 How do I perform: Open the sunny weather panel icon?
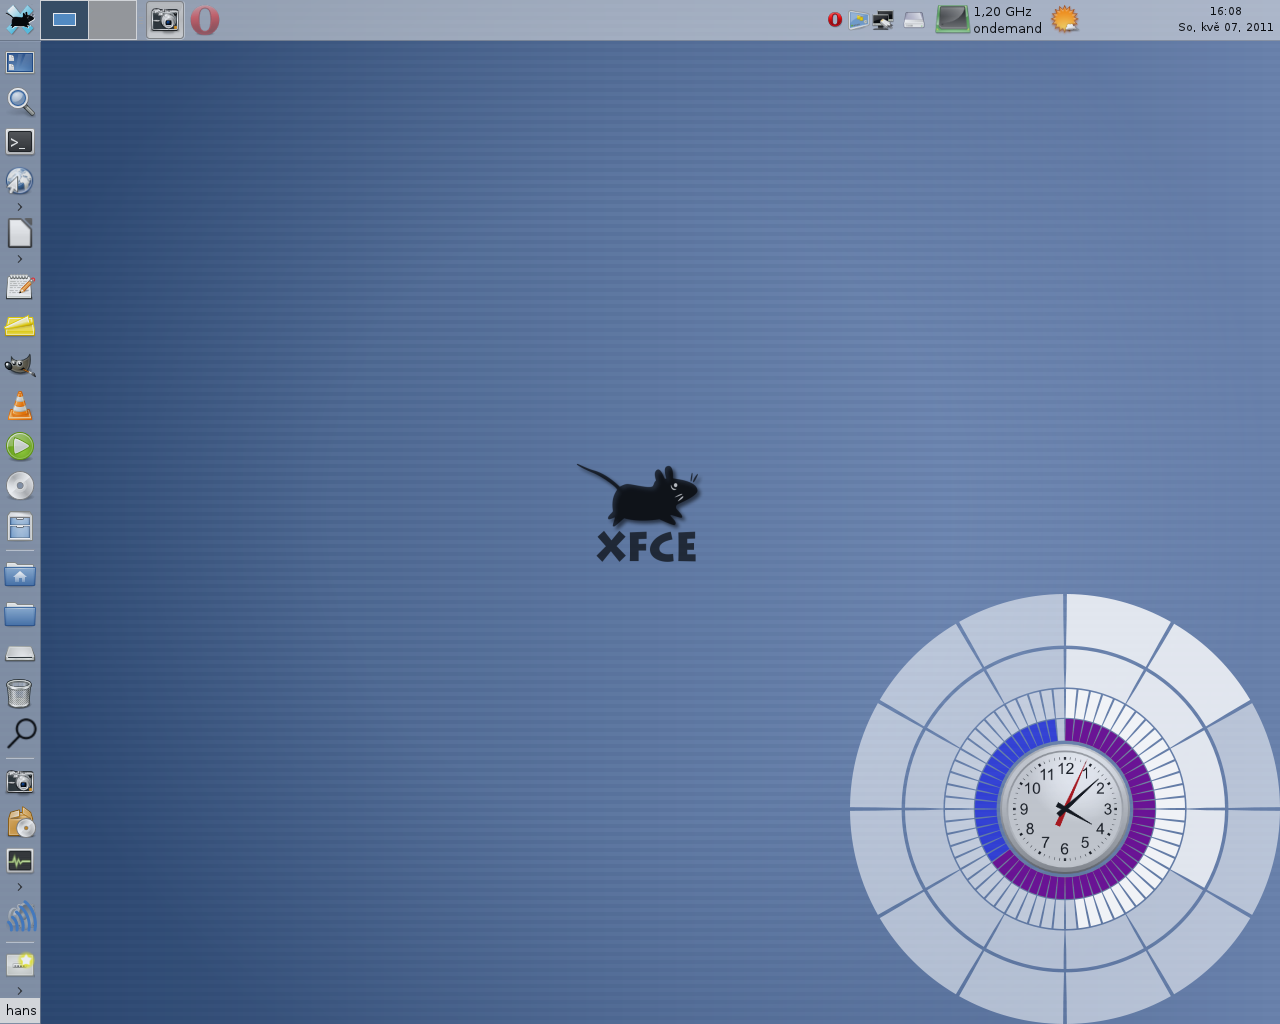point(1065,19)
